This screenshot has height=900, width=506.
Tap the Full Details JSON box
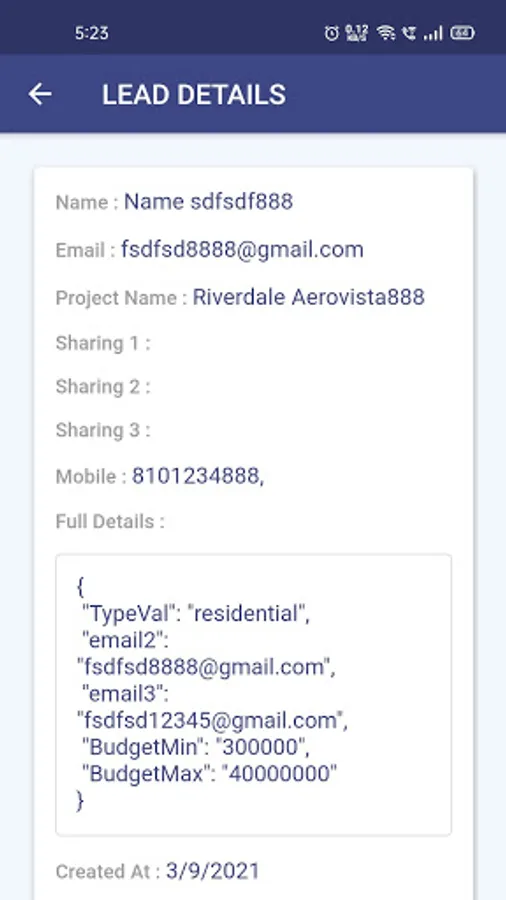pos(254,695)
